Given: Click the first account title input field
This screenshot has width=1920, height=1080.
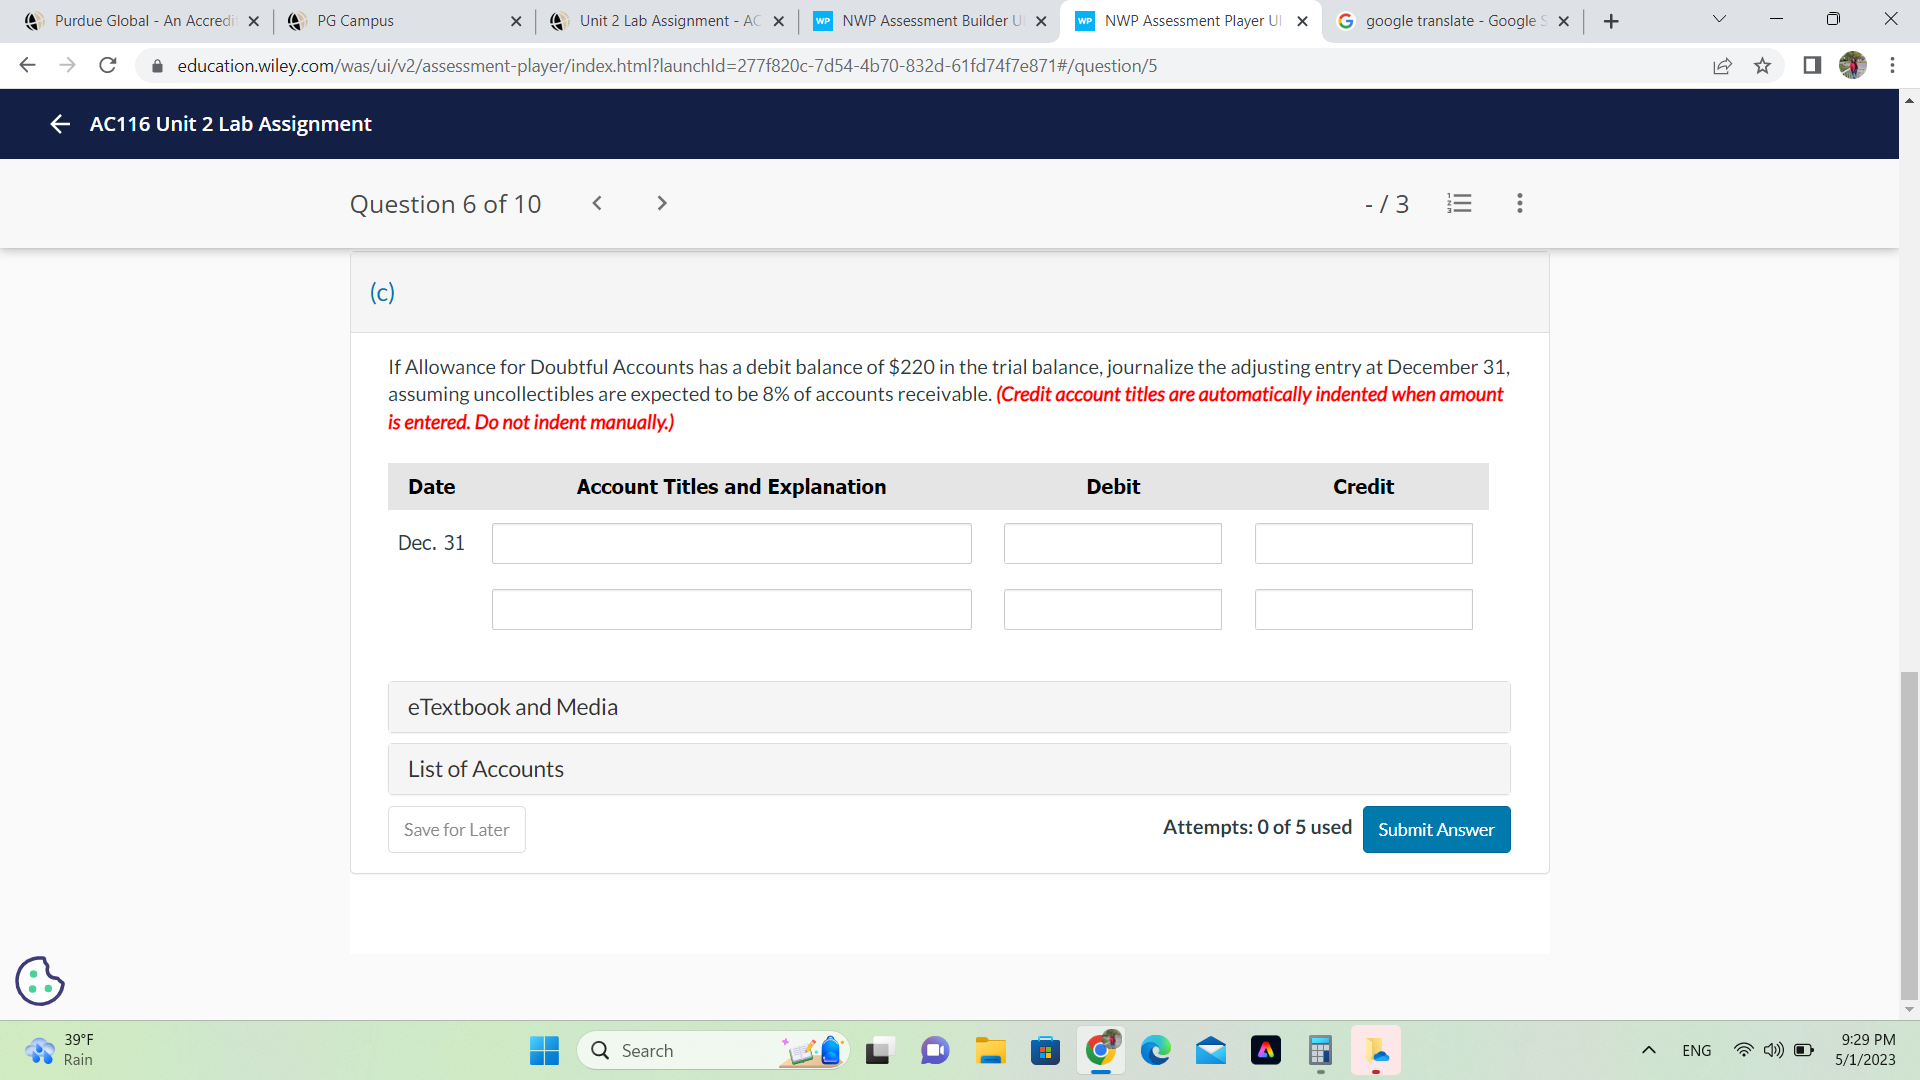Looking at the screenshot, I should 731,543.
